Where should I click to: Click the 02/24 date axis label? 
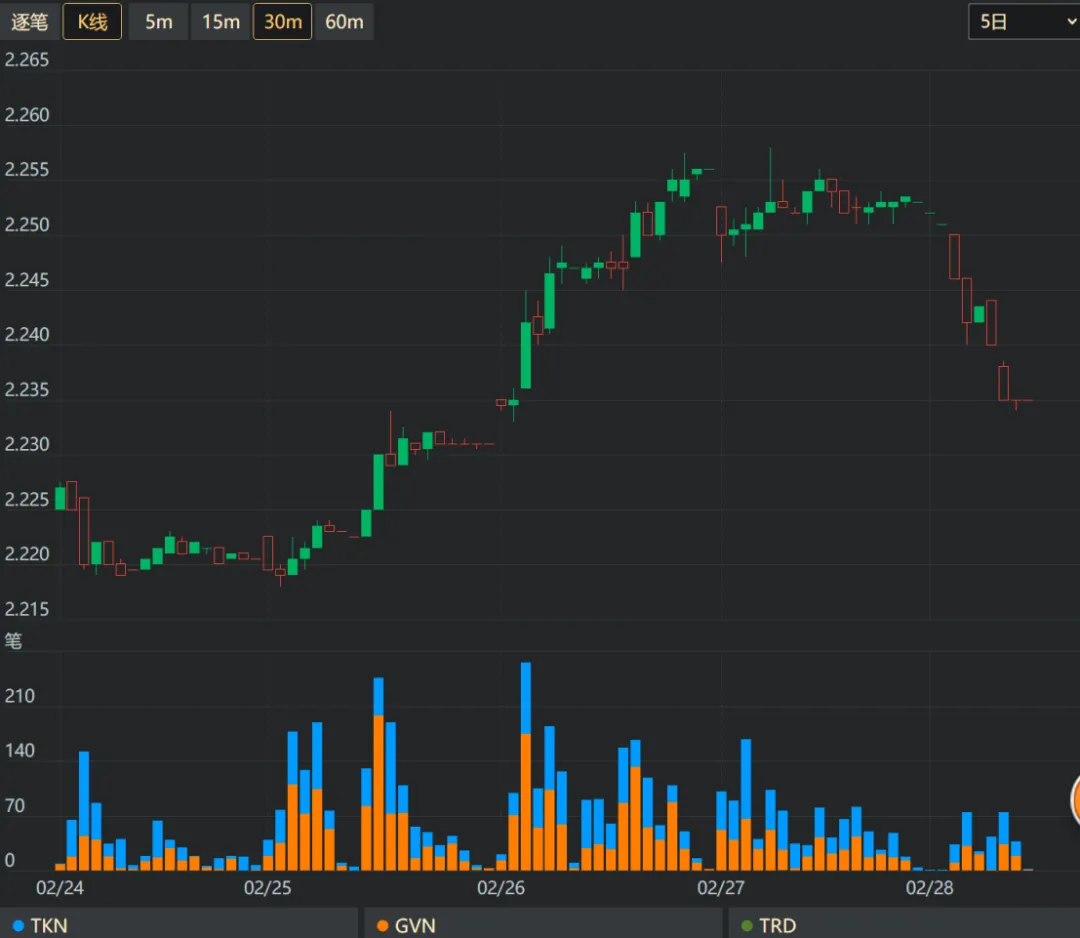click(x=60, y=887)
